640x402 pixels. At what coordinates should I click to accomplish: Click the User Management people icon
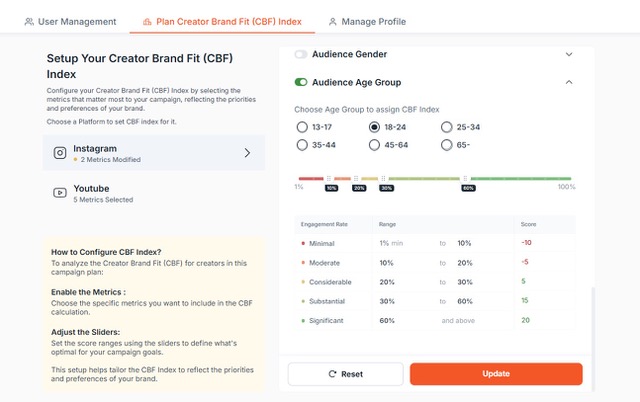point(29,21)
